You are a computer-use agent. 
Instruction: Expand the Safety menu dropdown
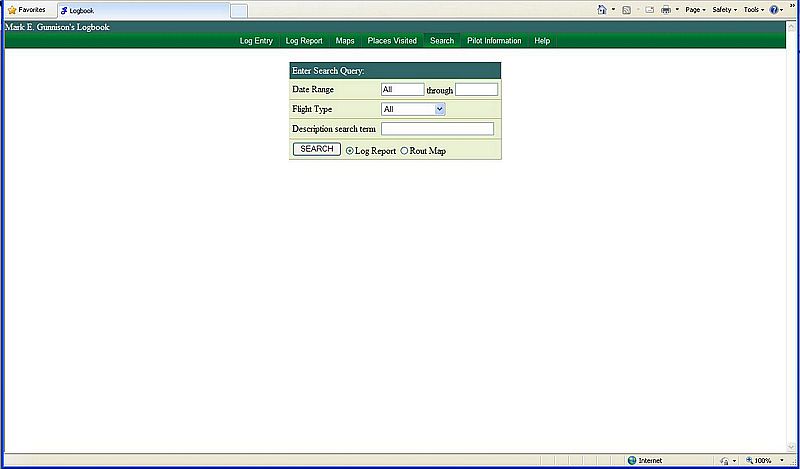724,9
